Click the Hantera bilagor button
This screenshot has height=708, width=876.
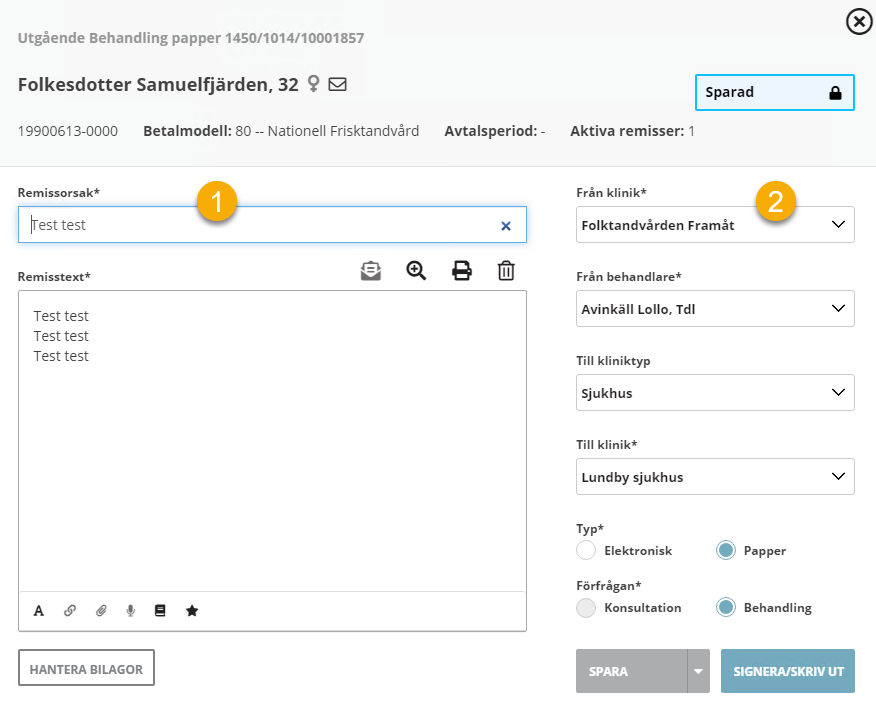[86, 669]
